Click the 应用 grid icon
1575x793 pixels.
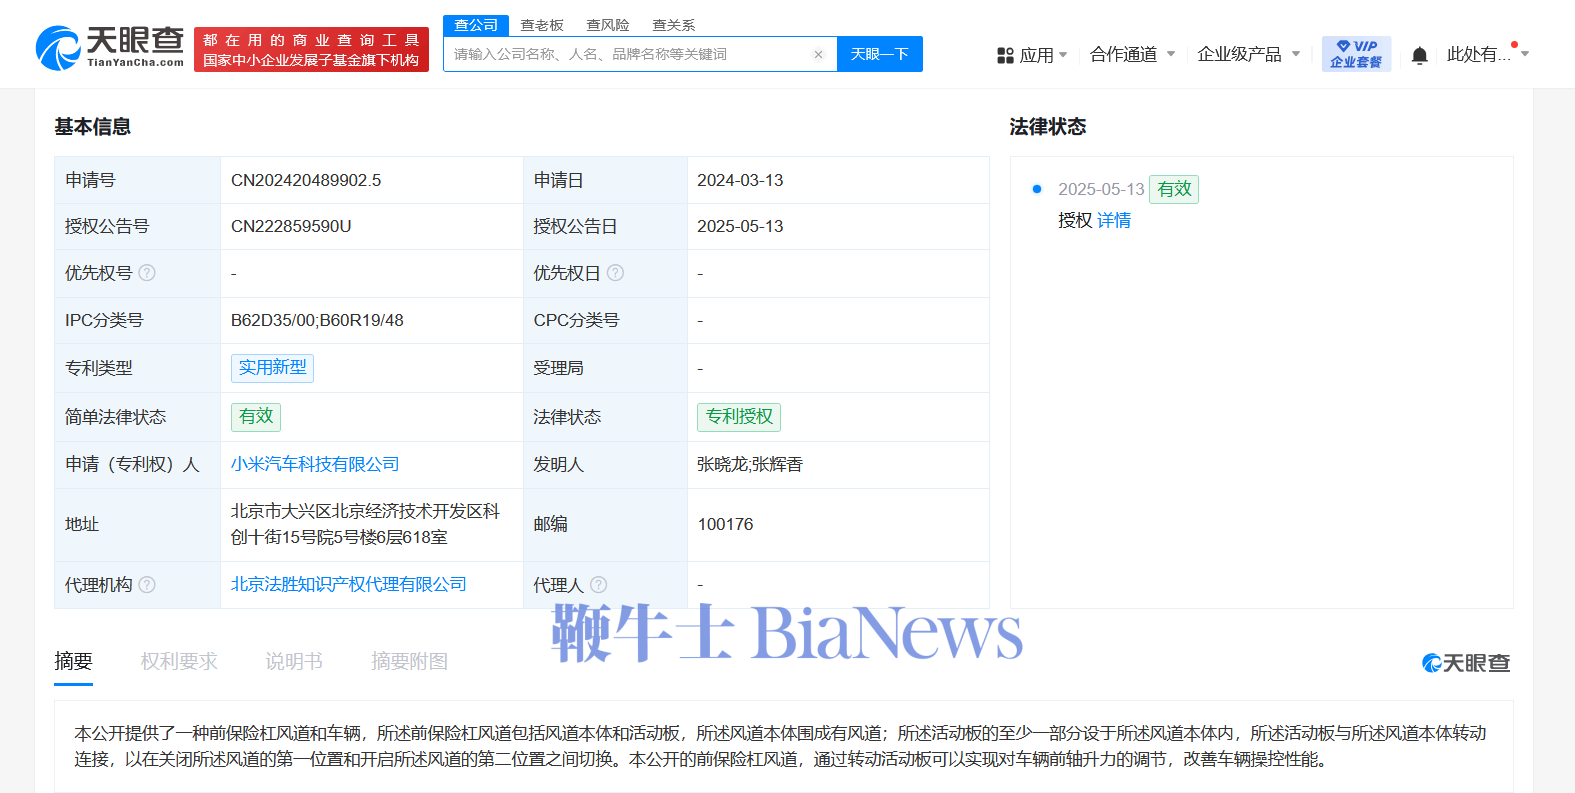click(x=1005, y=55)
